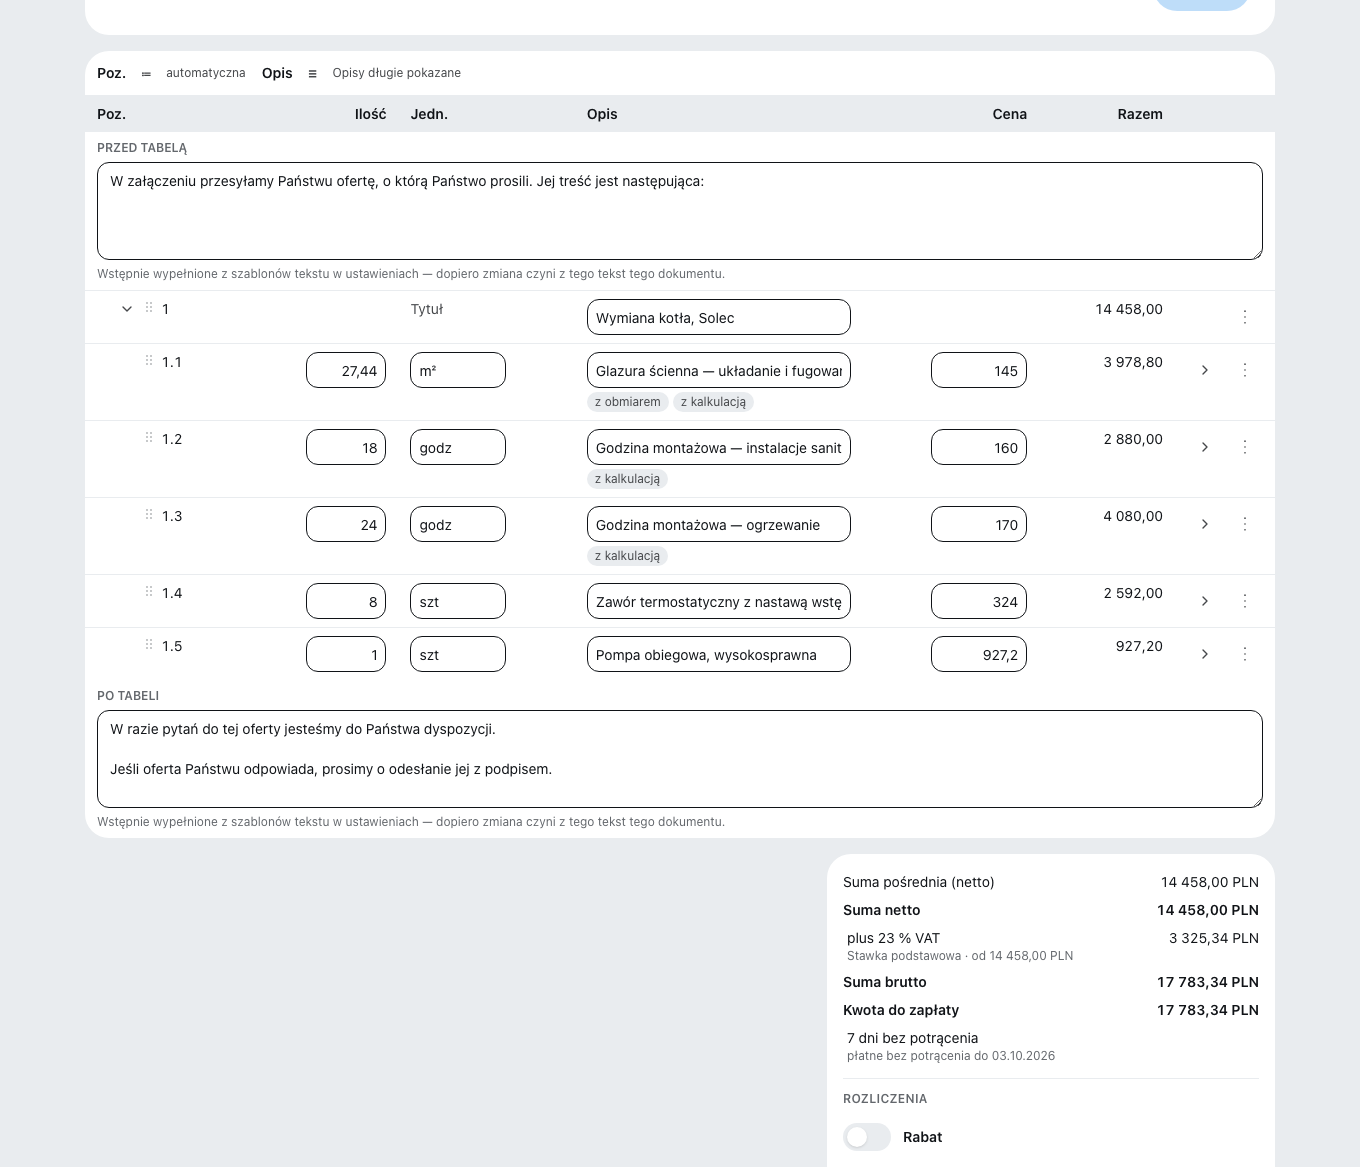Click 'z kalkulacją' tag in row 1.1
The image size is (1360, 1167).
click(713, 402)
